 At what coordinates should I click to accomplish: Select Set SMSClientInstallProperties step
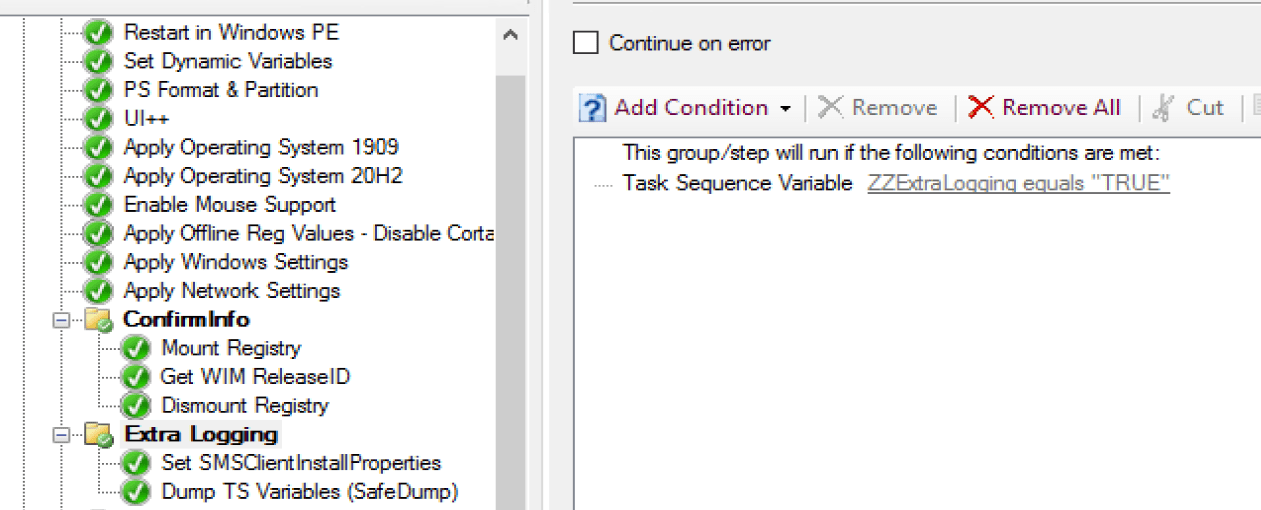pos(300,463)
